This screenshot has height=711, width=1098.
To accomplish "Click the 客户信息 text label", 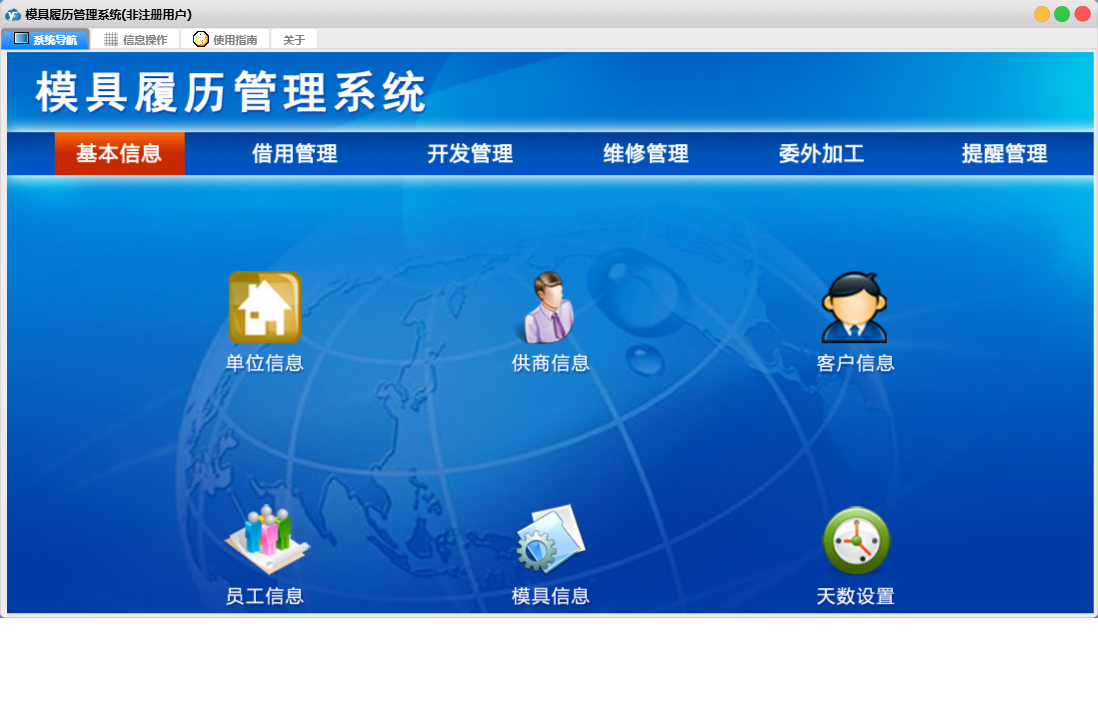I will 855,363.
